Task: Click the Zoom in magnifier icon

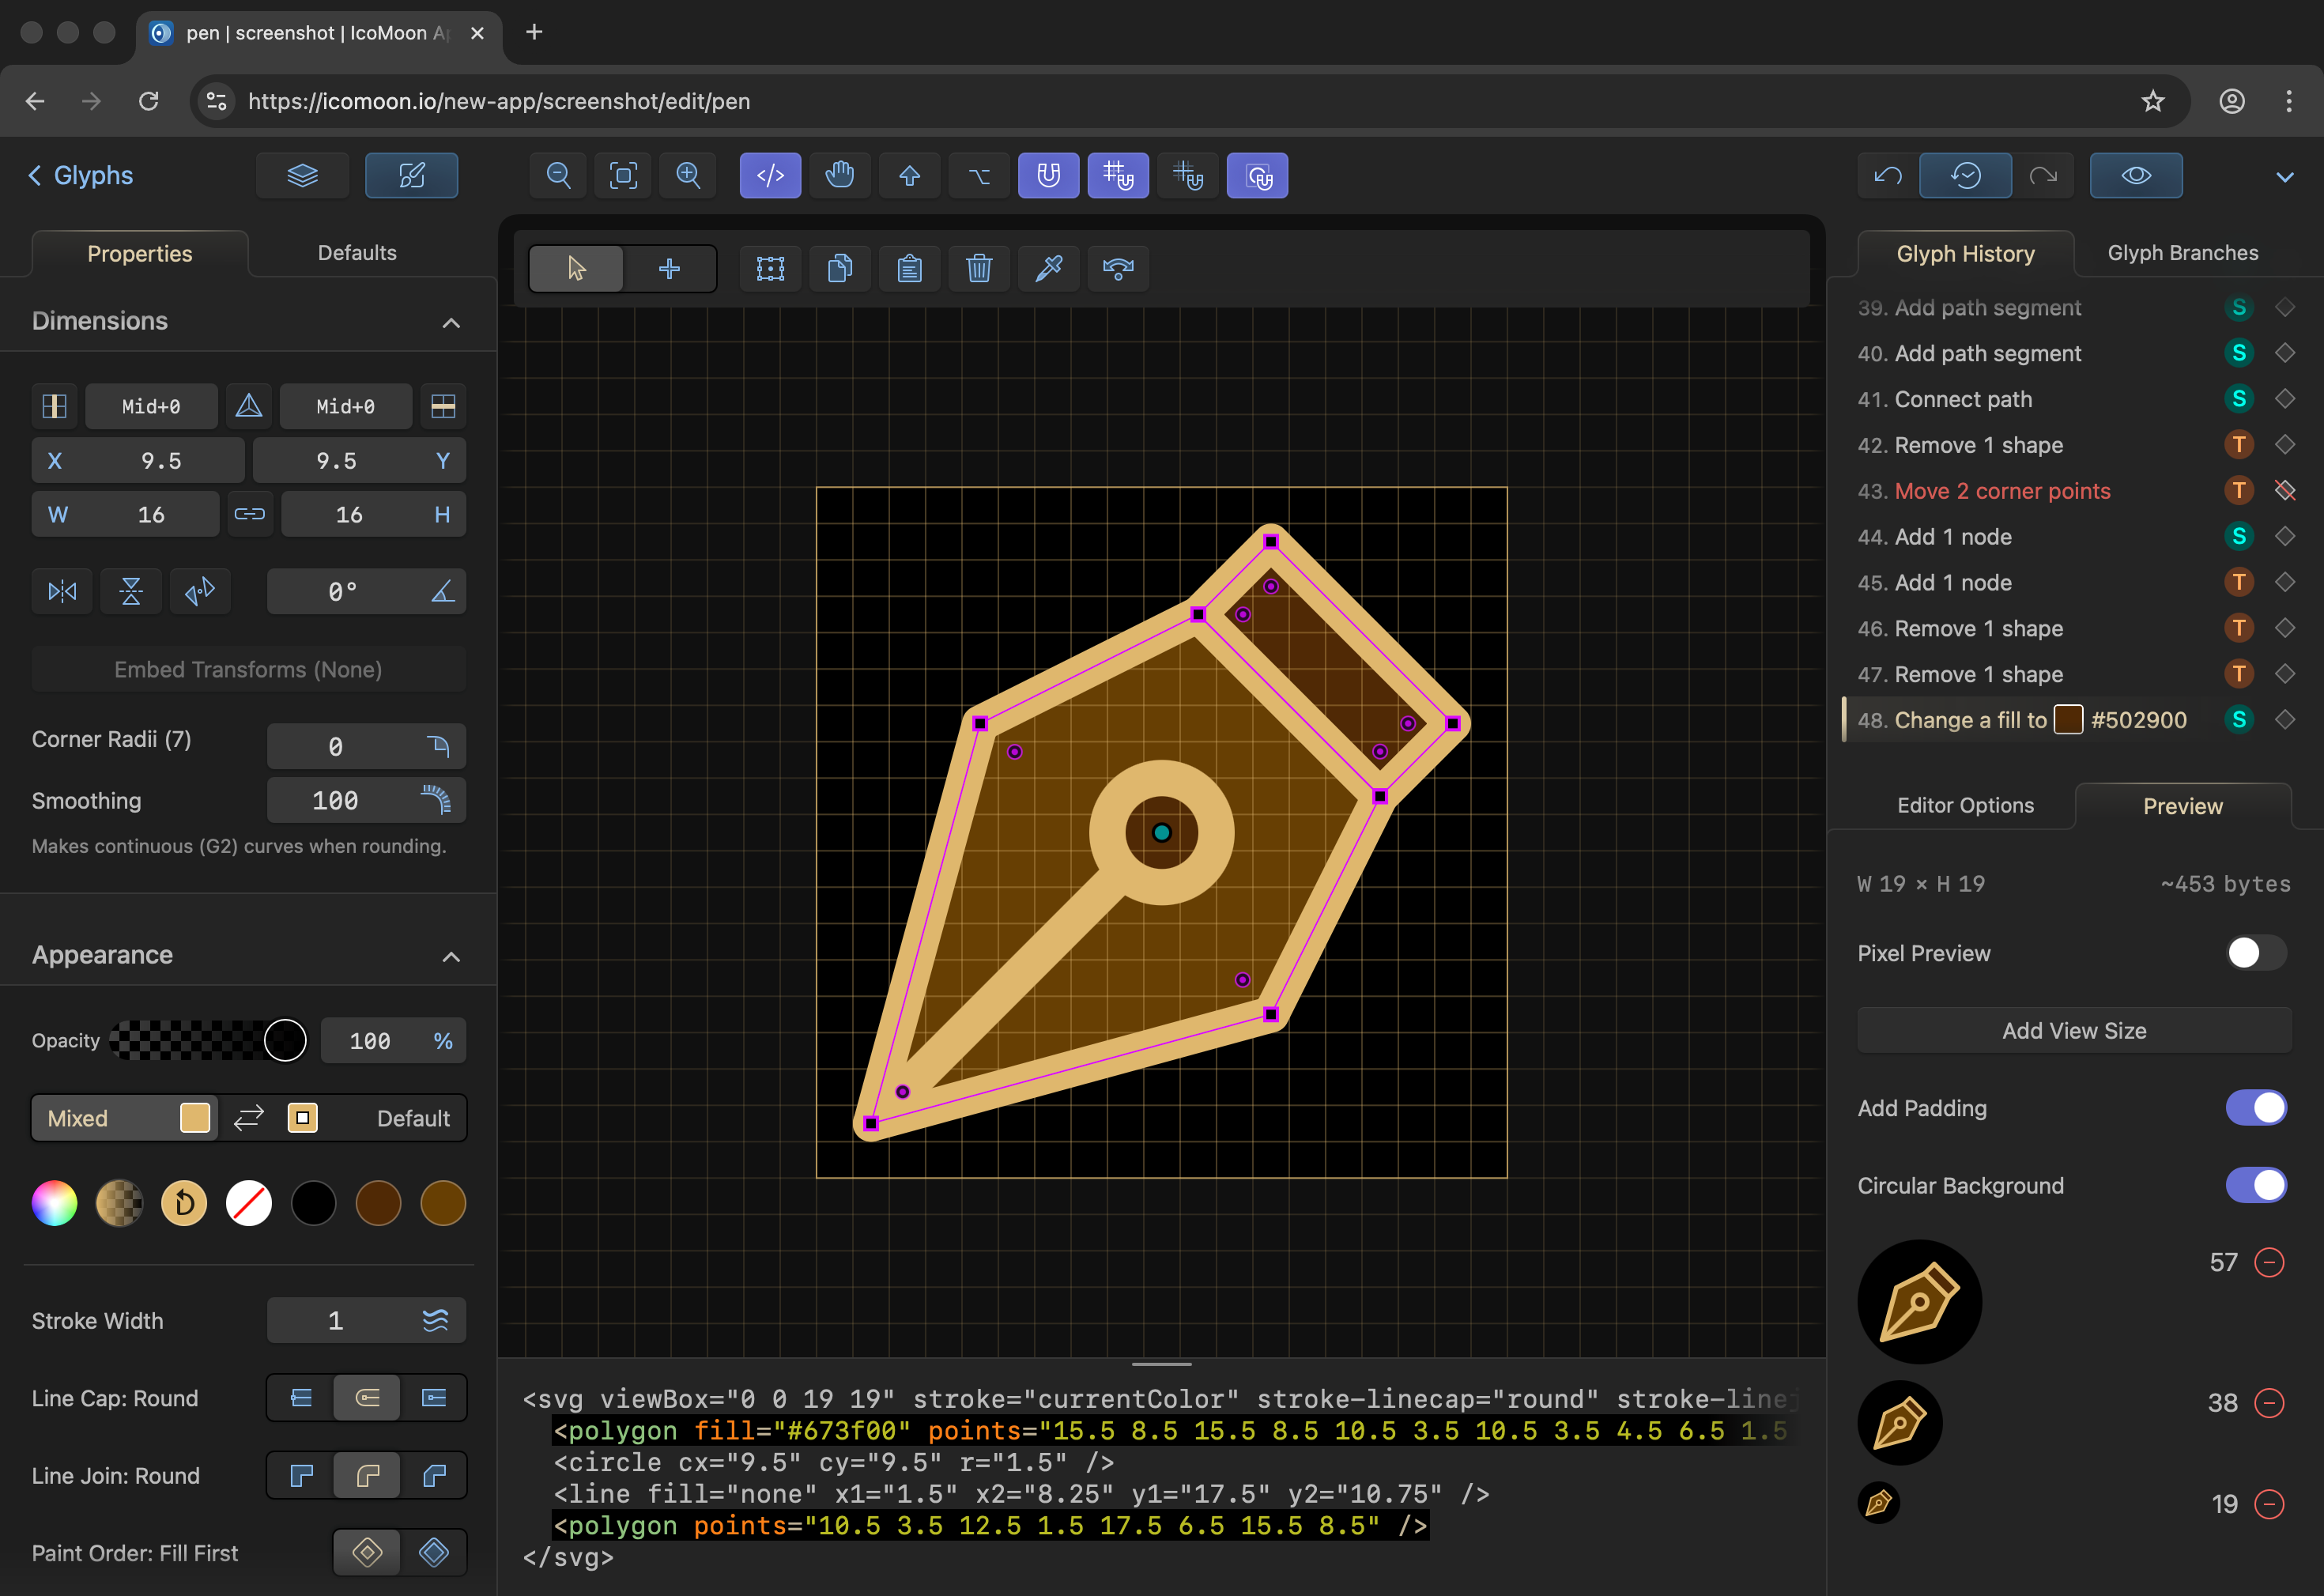Action: tap(688, 175)
